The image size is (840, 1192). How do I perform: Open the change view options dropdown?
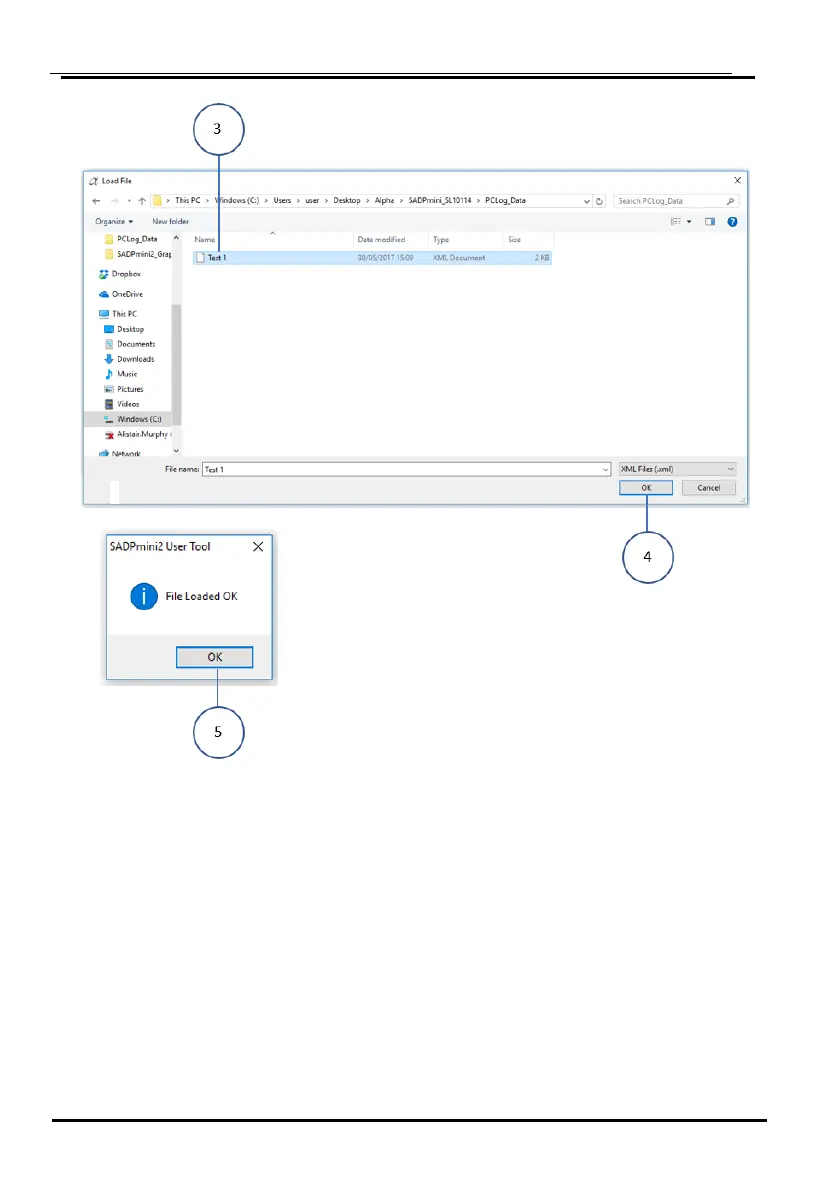pyautogui.click(x=688, y=221)
